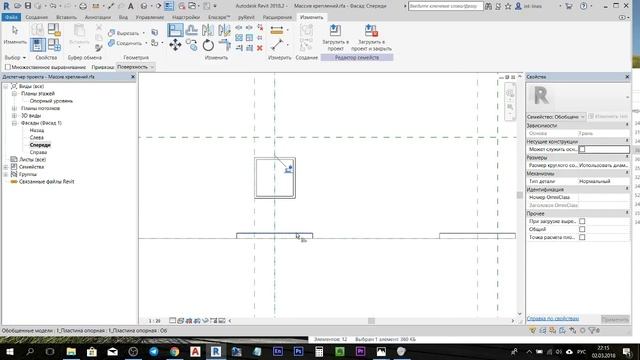The image size is (640, 360).
Task: Switch to the Управление ribbon tab
Action: tap(149, 17)
